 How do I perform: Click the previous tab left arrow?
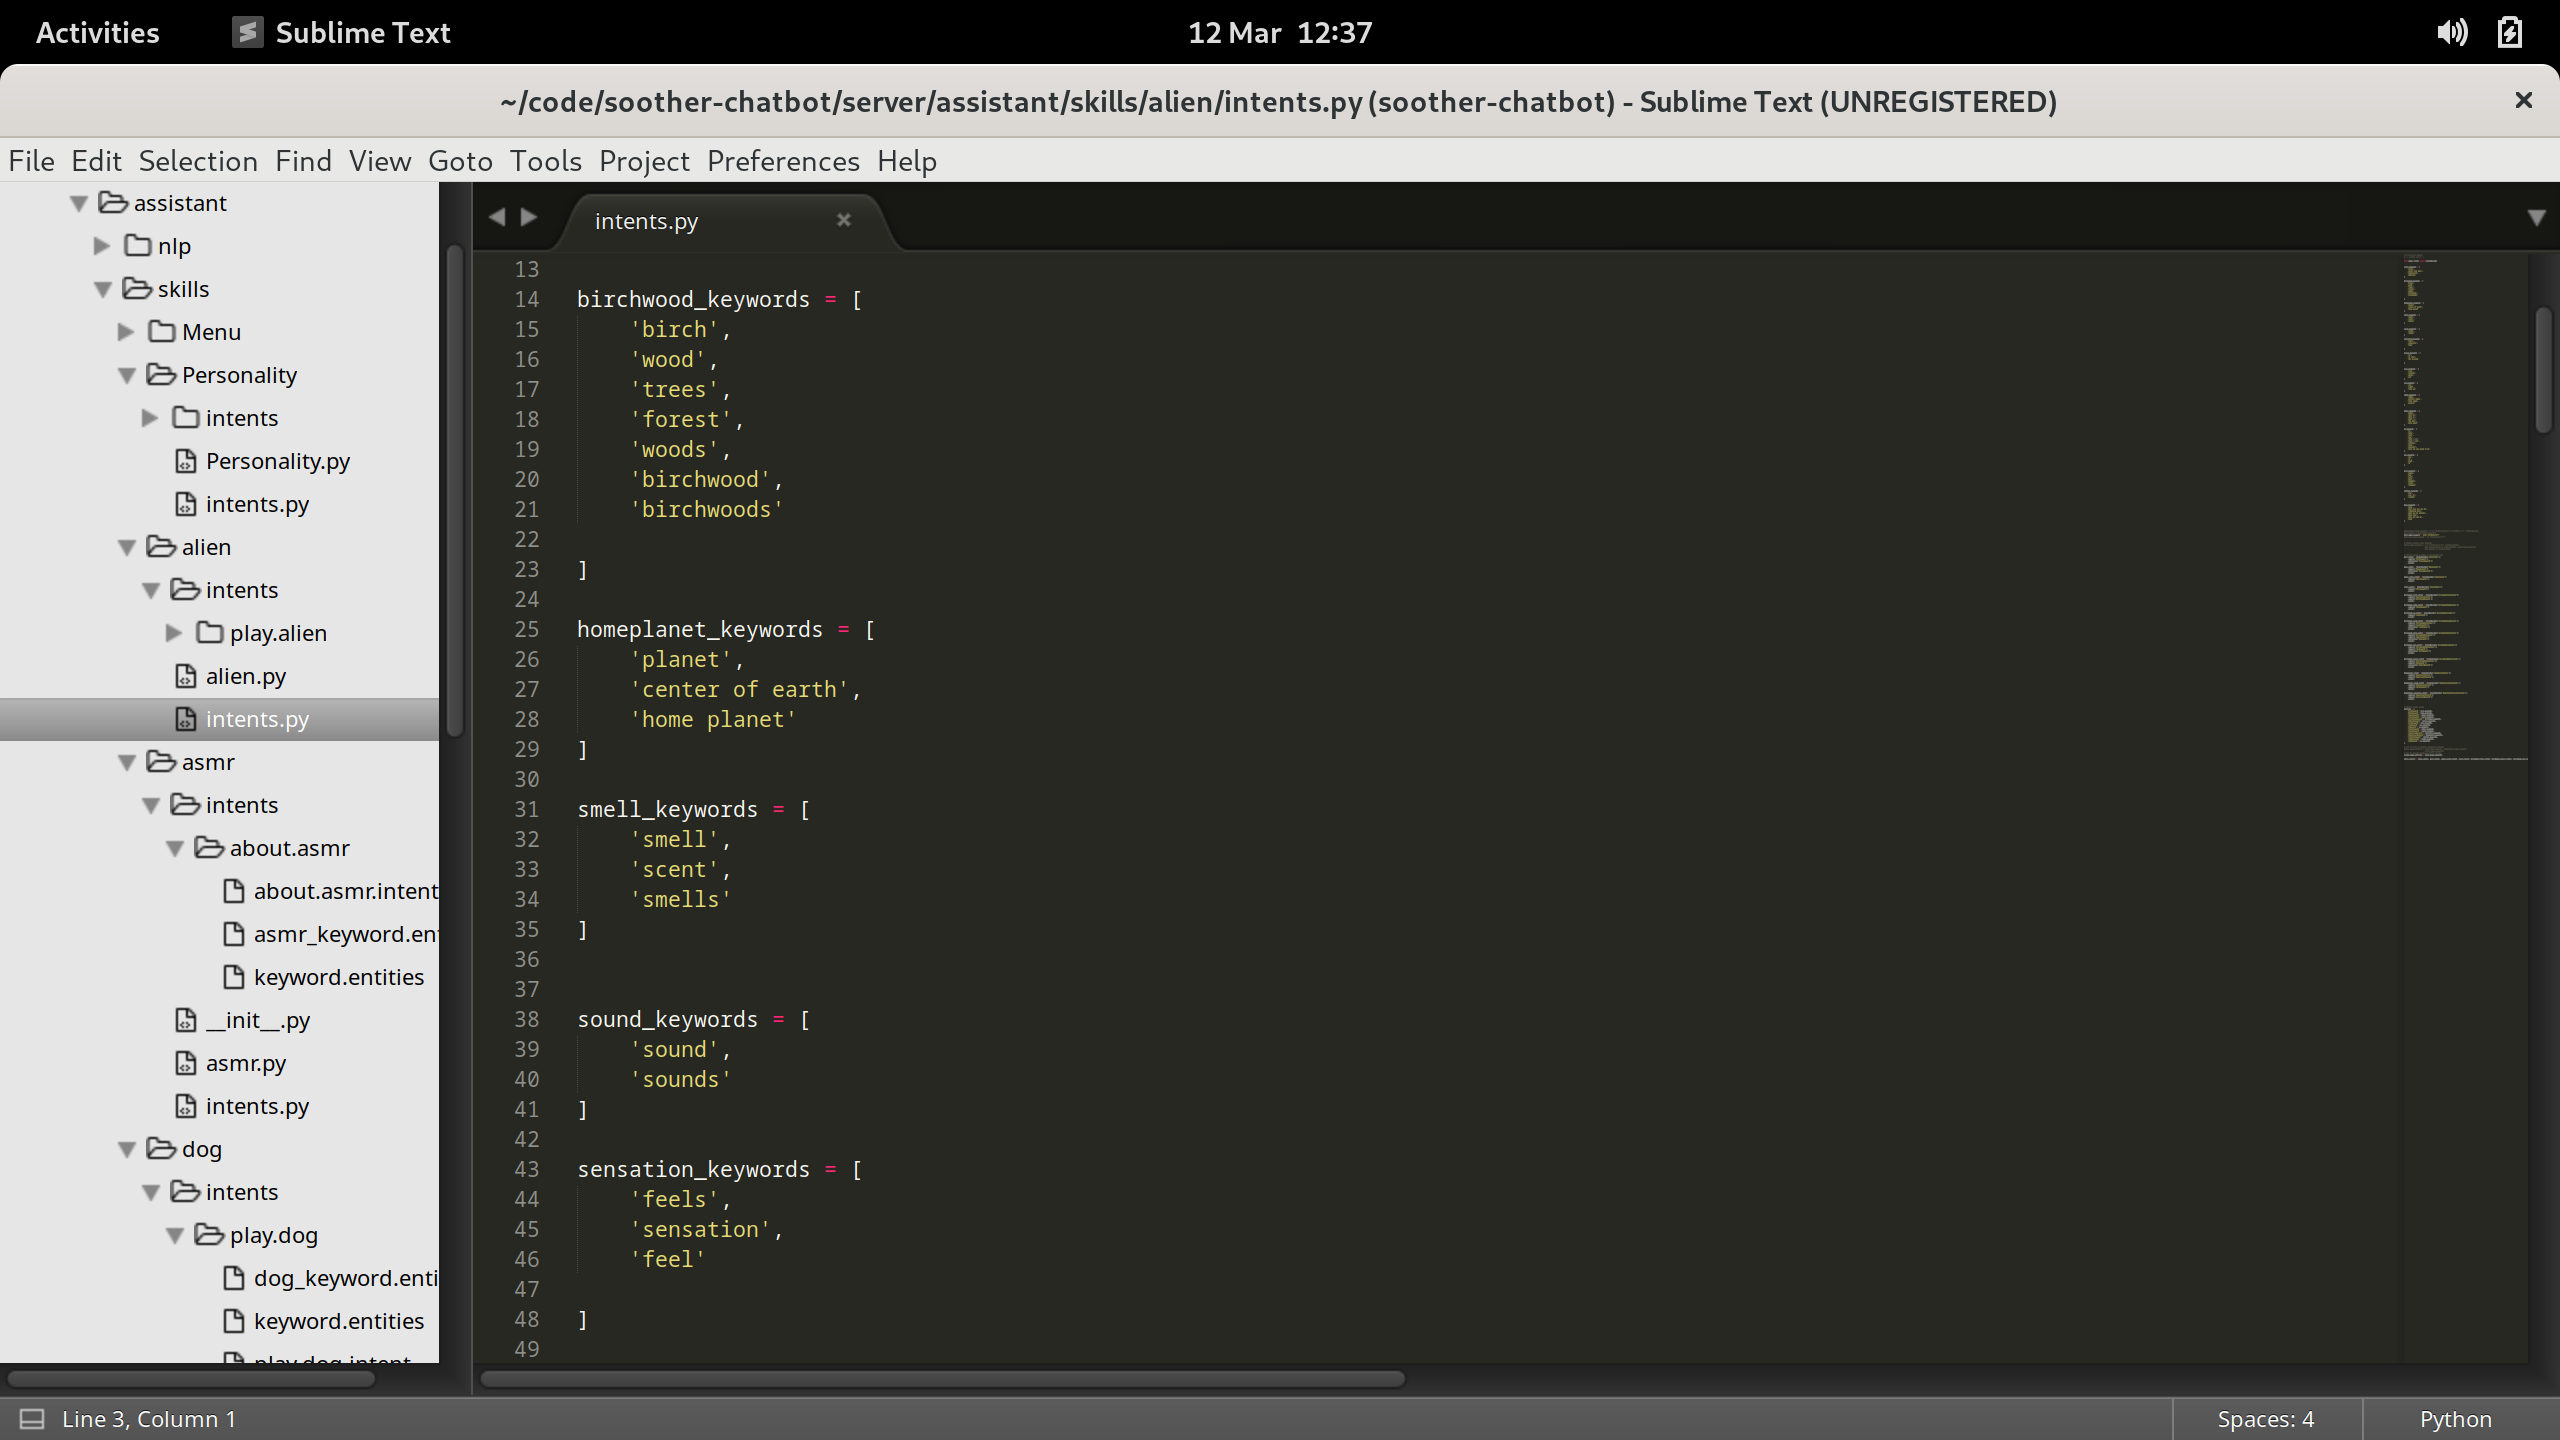pyautogui.click(x=497, y=217)
